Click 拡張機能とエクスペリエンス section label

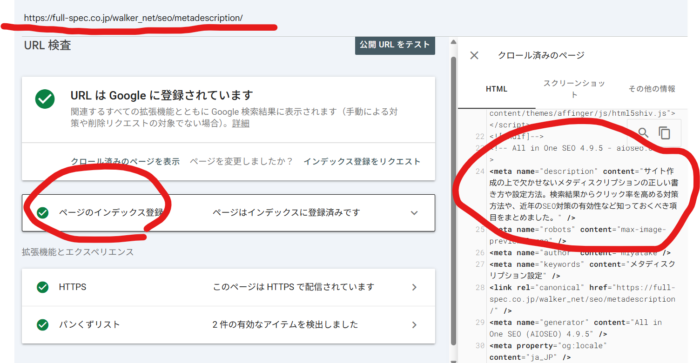click(x=78, y=252)
